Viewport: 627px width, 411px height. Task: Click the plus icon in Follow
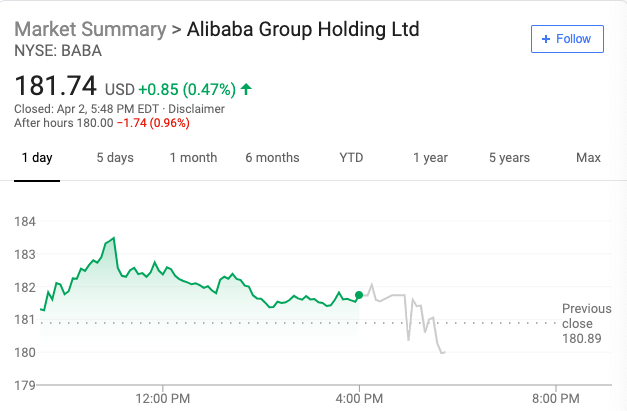(546, 39)
